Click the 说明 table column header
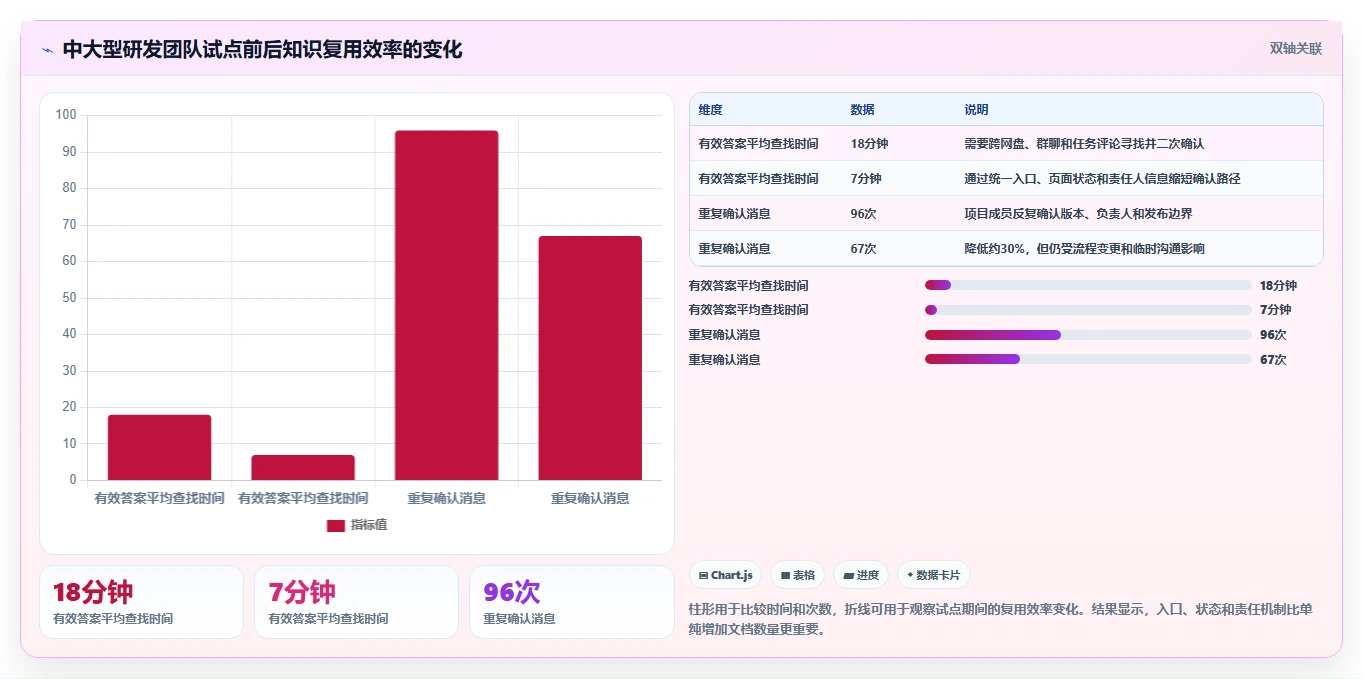The image size is (1363, 679). 976,109
